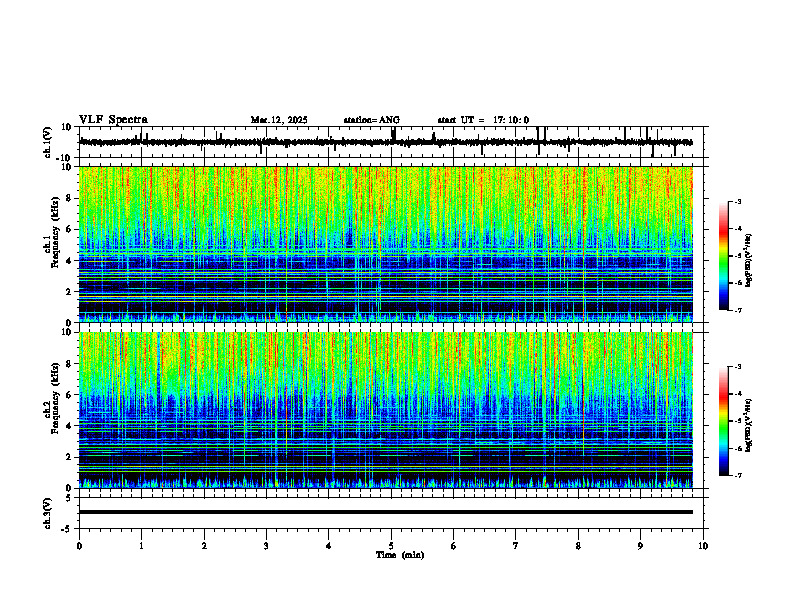This screenshot has width=792, height=612.
Task: Click the ch.1 voltage waveform trace
Action: point(385,142)
